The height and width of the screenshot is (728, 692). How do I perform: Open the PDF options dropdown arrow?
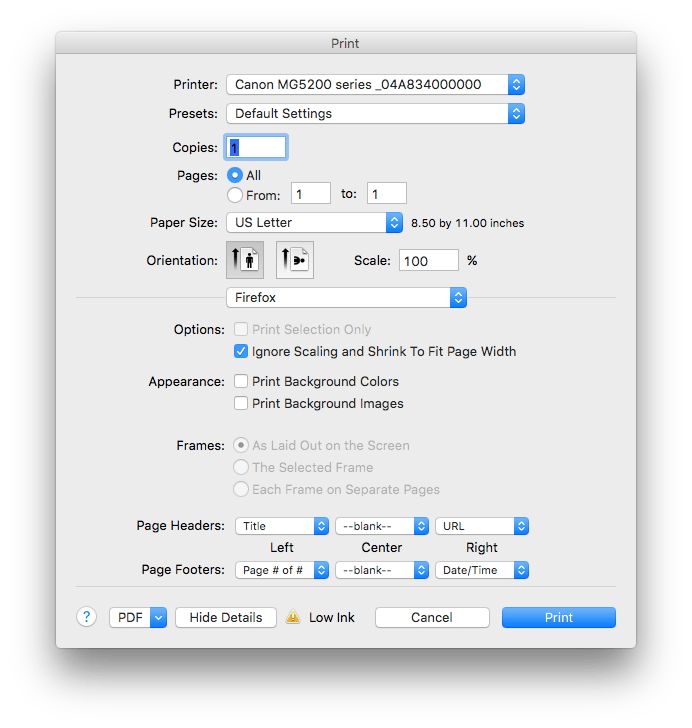click(158, 618)
